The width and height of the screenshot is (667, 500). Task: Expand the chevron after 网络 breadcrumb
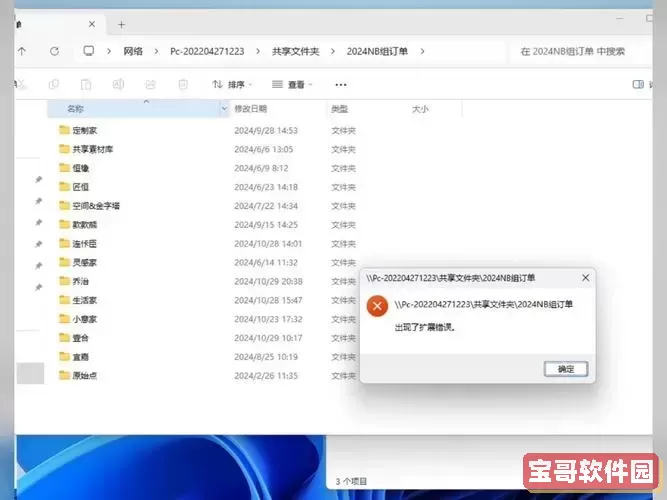click(x=156, y=51)
